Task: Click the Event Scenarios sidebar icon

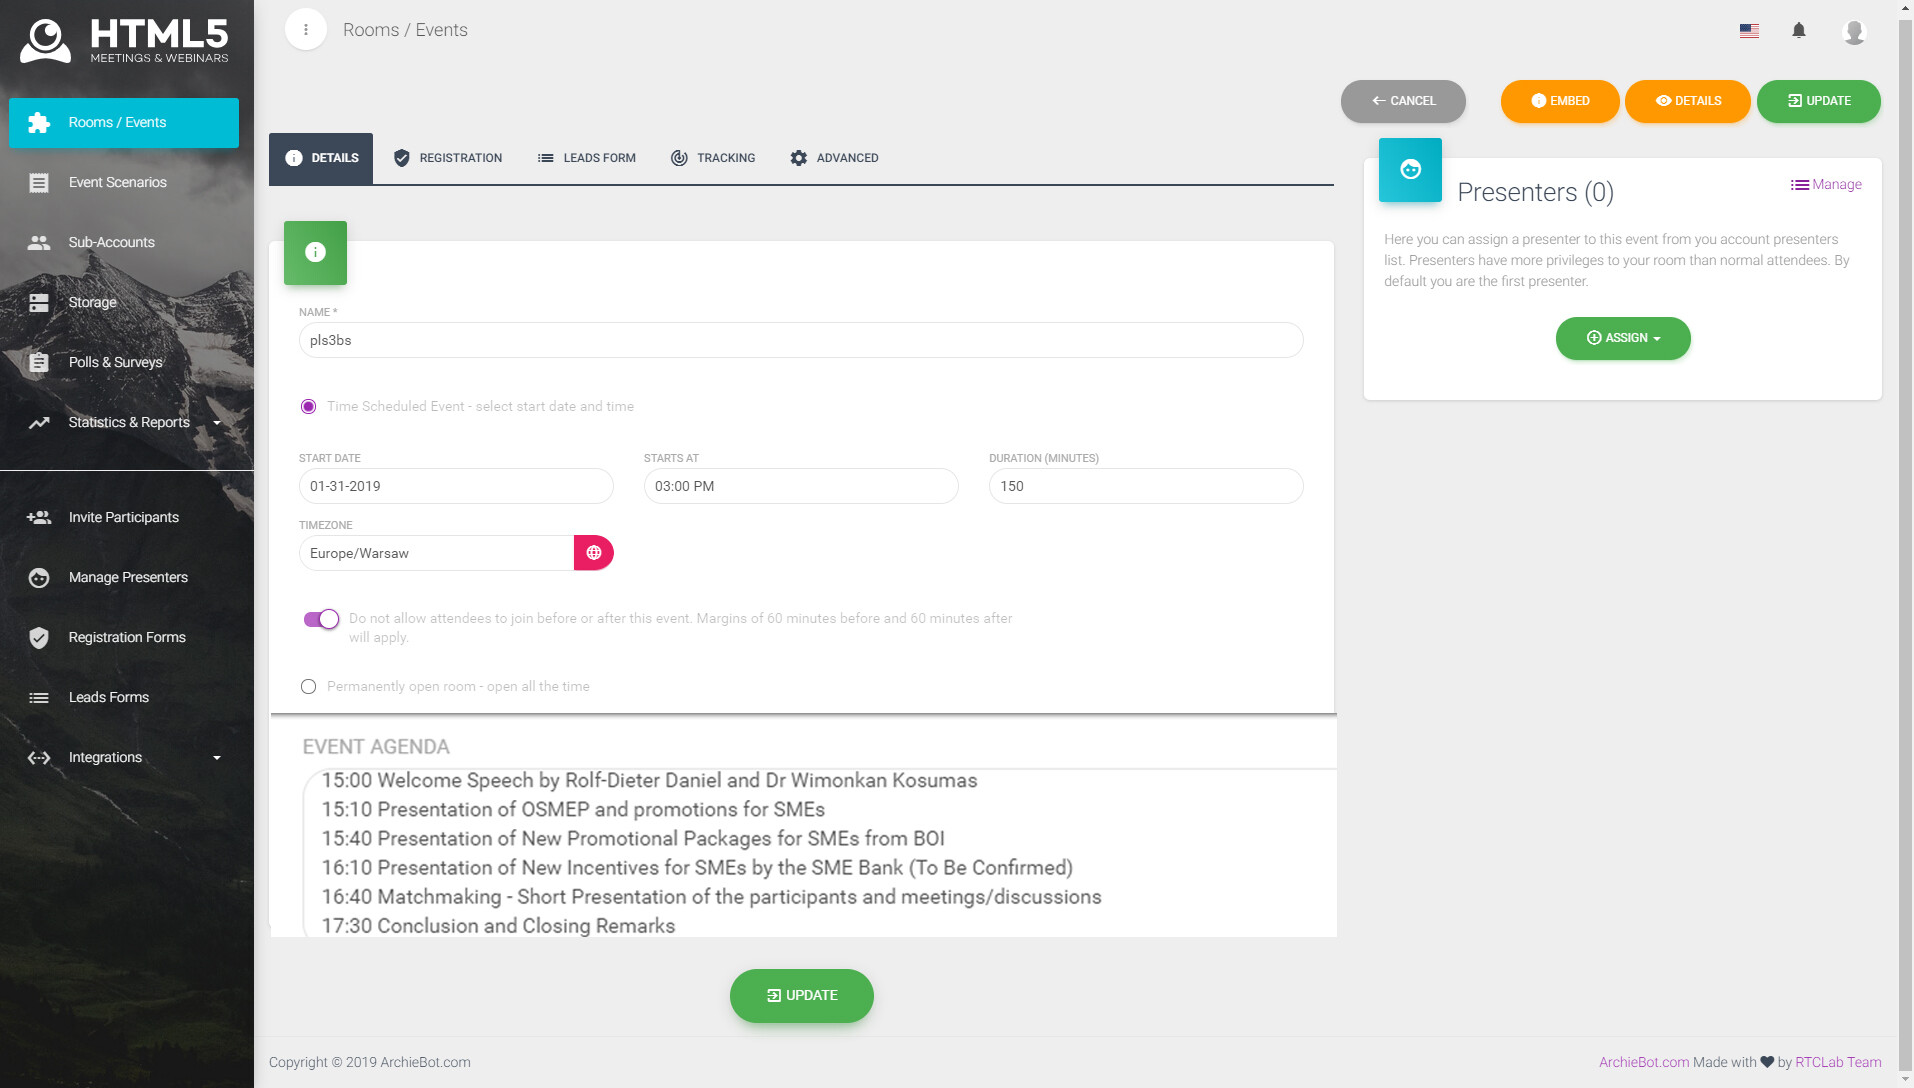Action: tap(39, 183)
